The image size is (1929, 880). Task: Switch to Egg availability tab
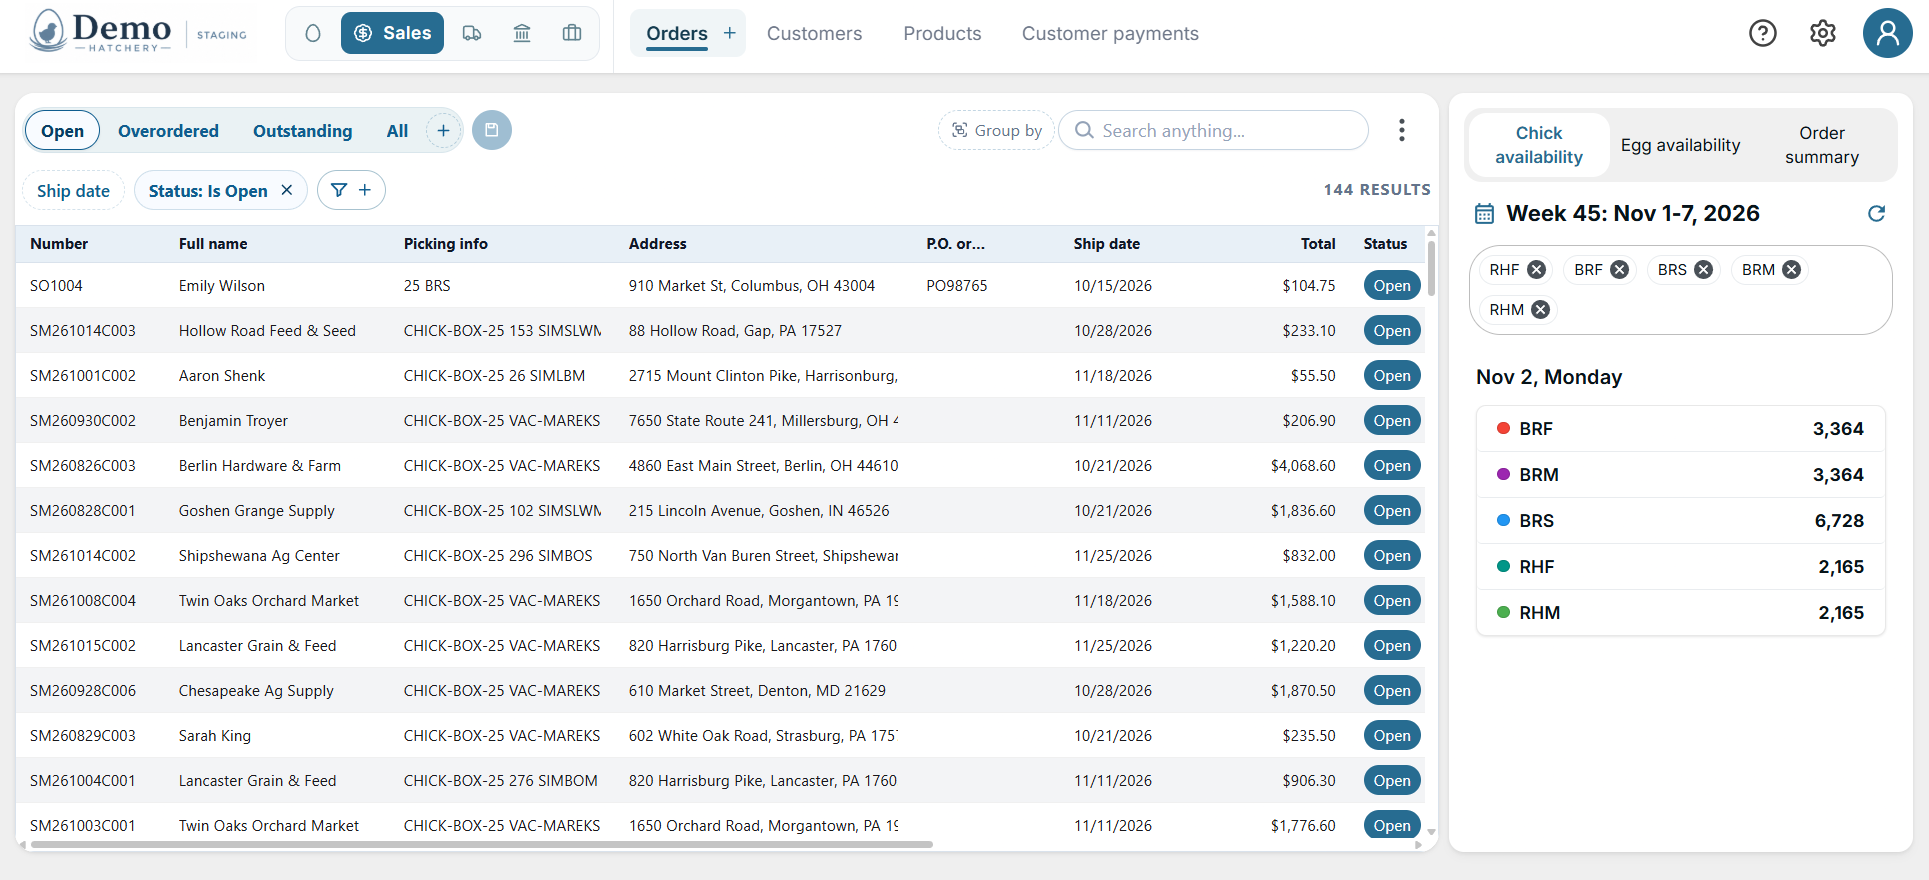[x=1680, y=145]
